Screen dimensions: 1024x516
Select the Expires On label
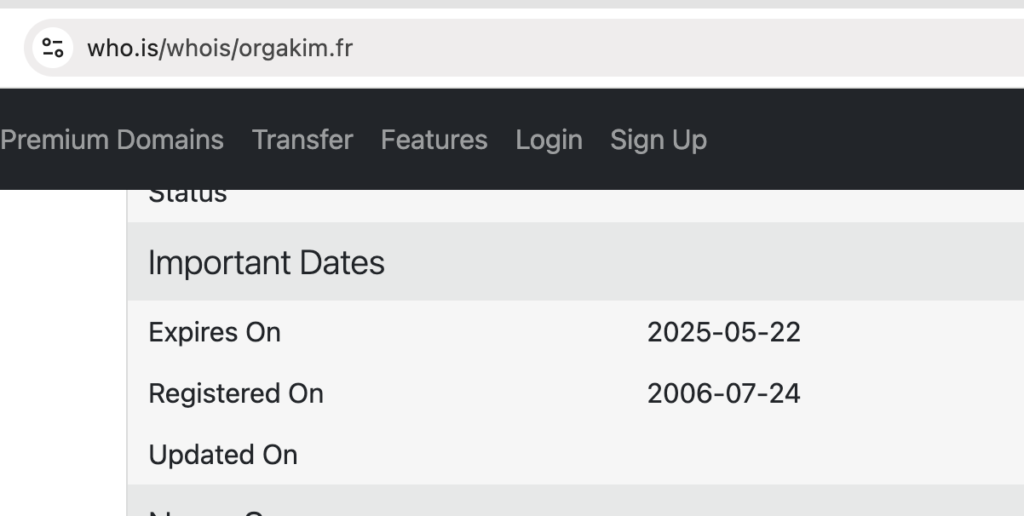tap(215, 332)
